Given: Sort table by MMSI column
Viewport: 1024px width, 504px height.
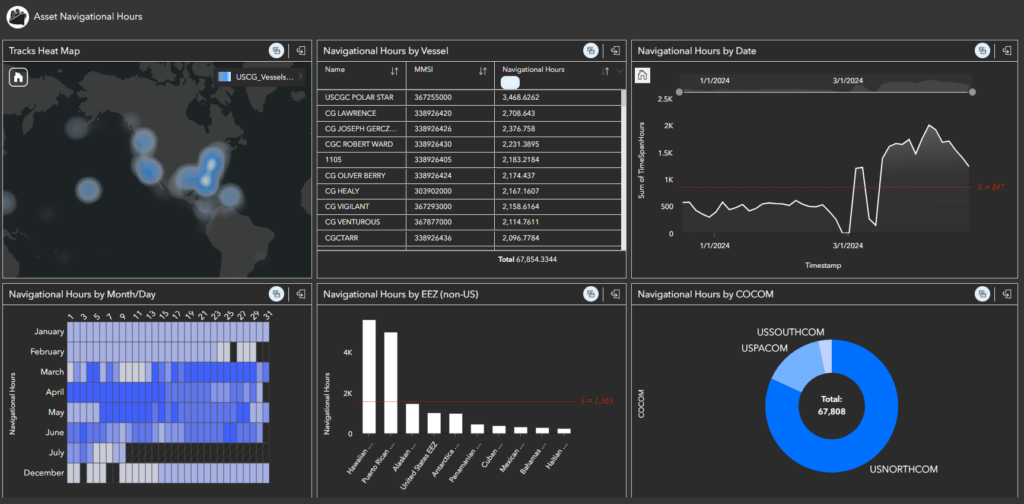Looking at the screenshot, I should point(483,71).
